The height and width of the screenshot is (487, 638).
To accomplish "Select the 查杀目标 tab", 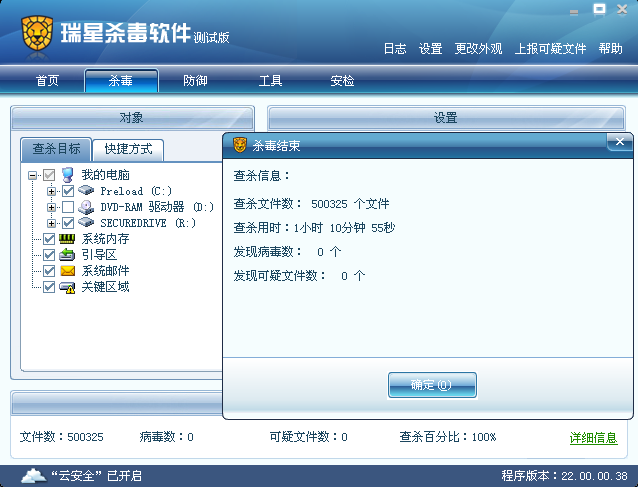I will 56,149.
